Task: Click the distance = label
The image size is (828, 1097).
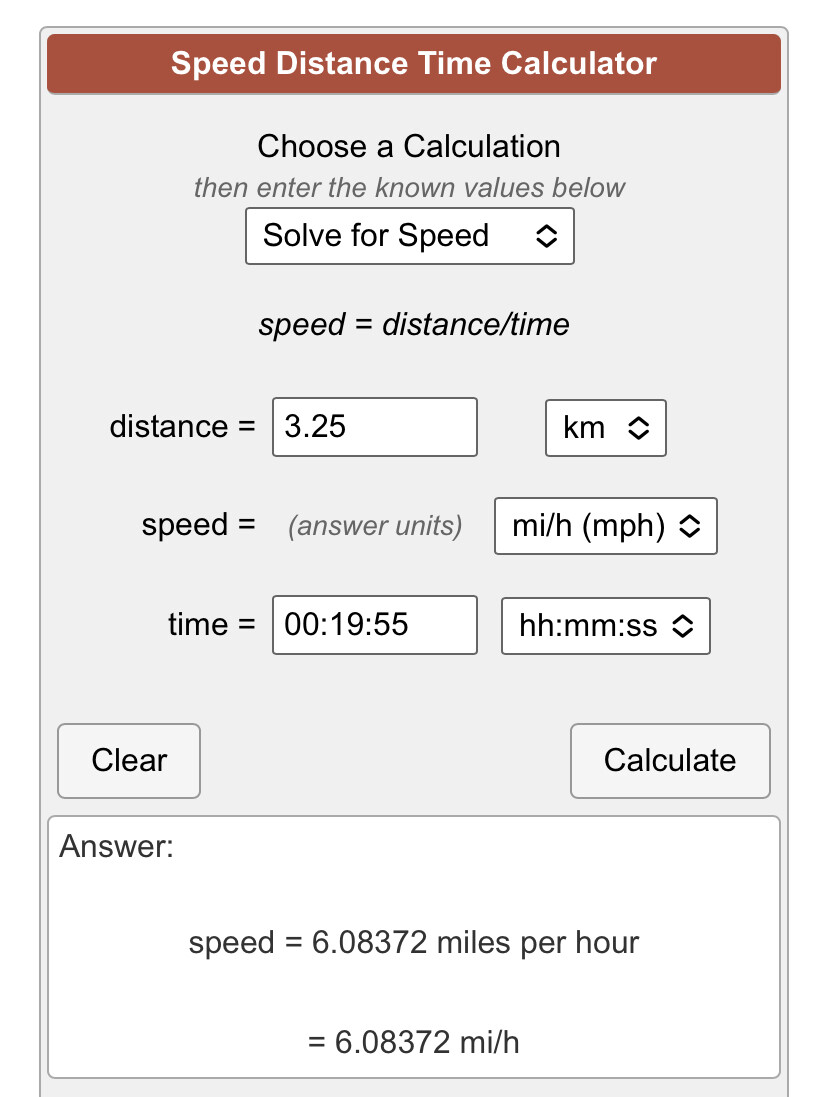Action: (183, 427)
